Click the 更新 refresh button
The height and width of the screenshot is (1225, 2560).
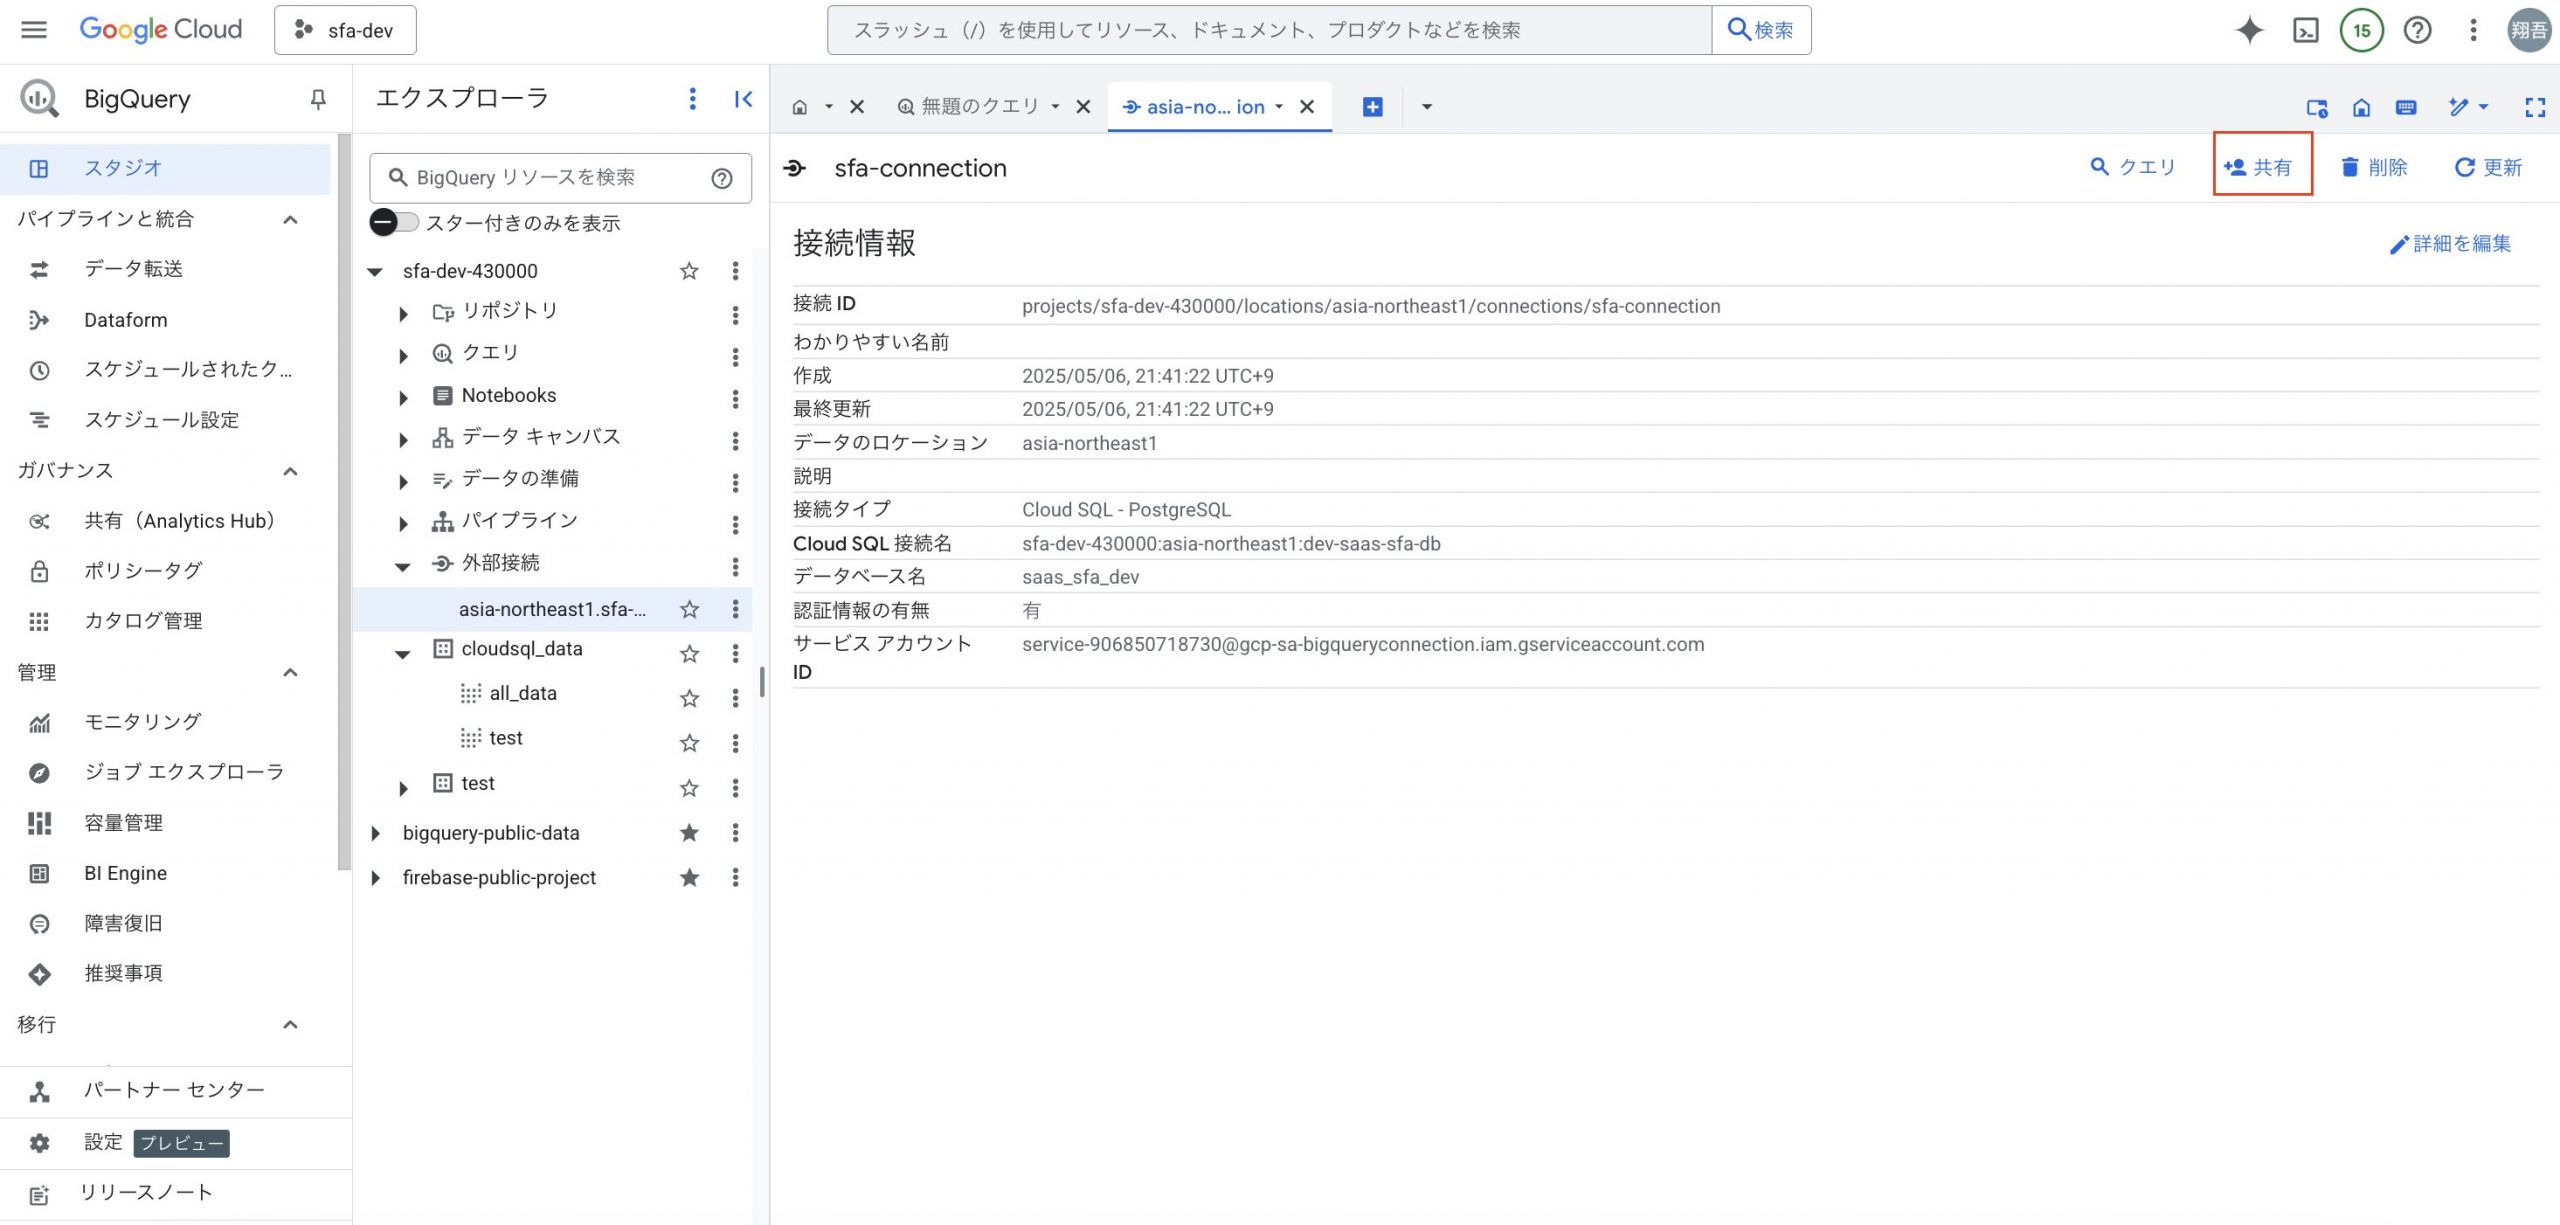click(2488, 167)
